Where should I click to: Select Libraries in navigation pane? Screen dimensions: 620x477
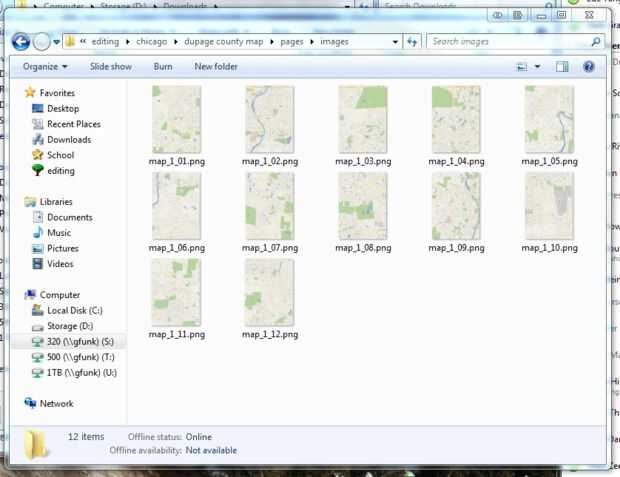48,202
